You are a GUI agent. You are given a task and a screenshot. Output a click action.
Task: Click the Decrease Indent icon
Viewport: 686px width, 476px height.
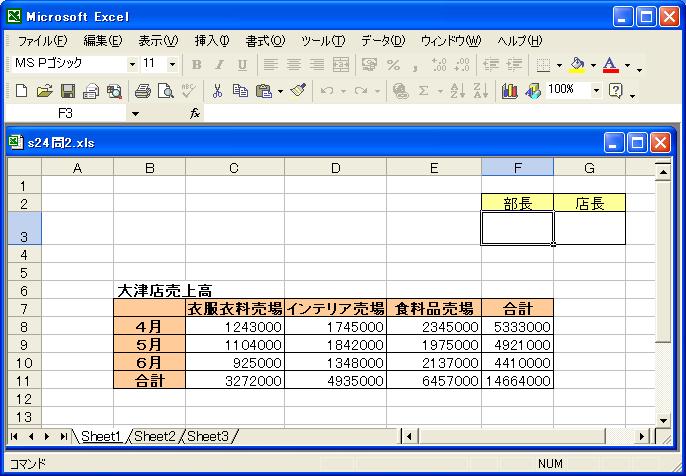point(491,65)
